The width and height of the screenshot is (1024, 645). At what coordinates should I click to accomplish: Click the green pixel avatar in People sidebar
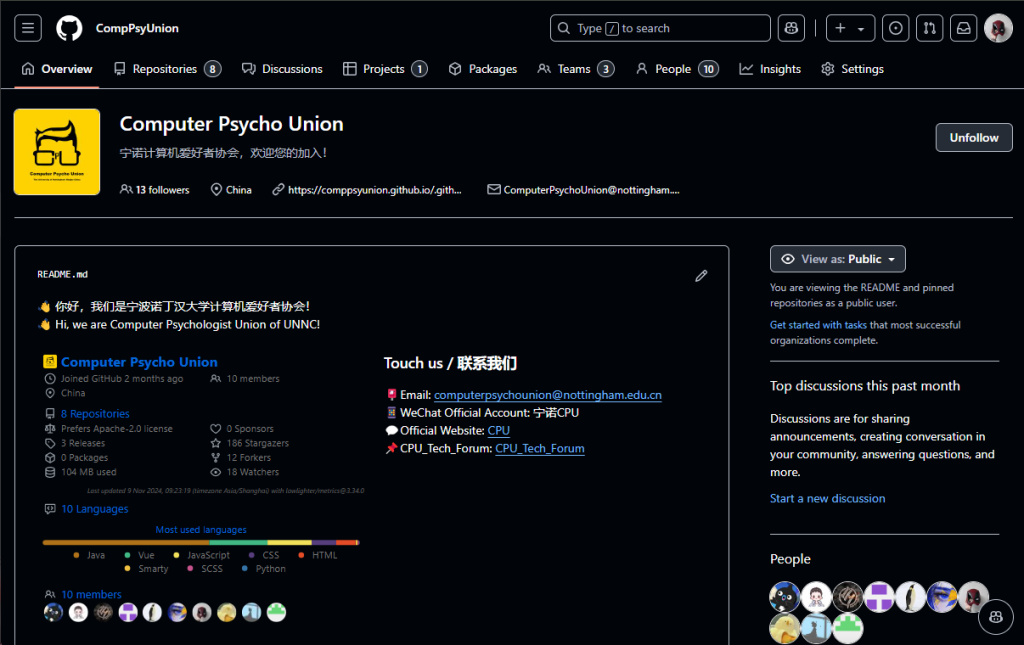pyautogui.click(x=848, y=629)
